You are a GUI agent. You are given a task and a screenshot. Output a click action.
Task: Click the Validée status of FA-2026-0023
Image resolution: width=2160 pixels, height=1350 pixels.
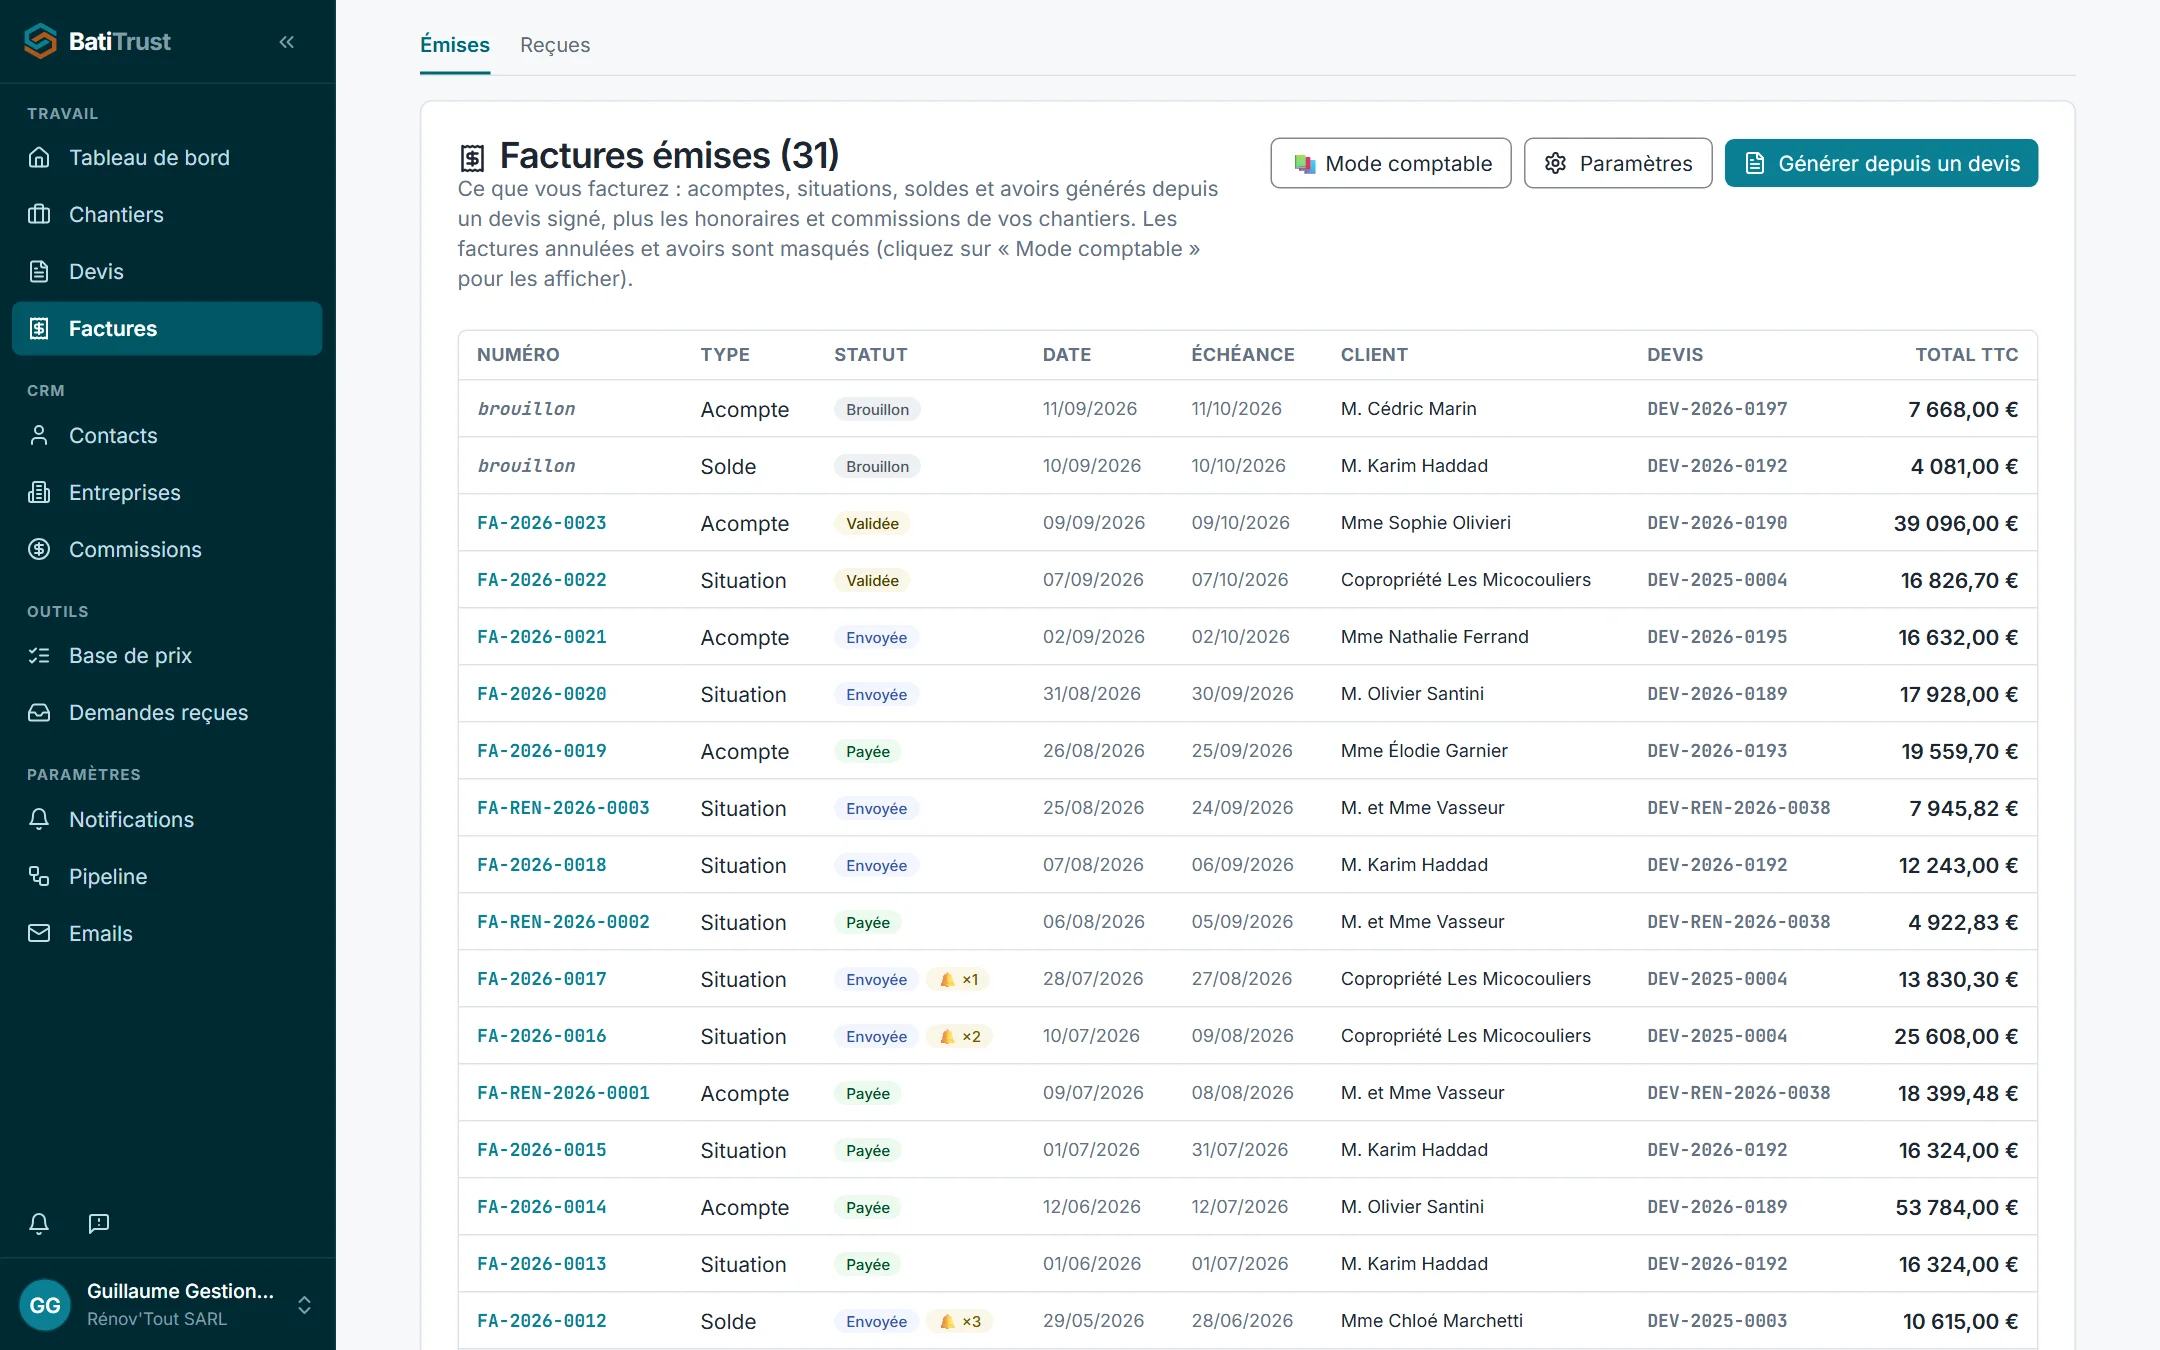872,524
